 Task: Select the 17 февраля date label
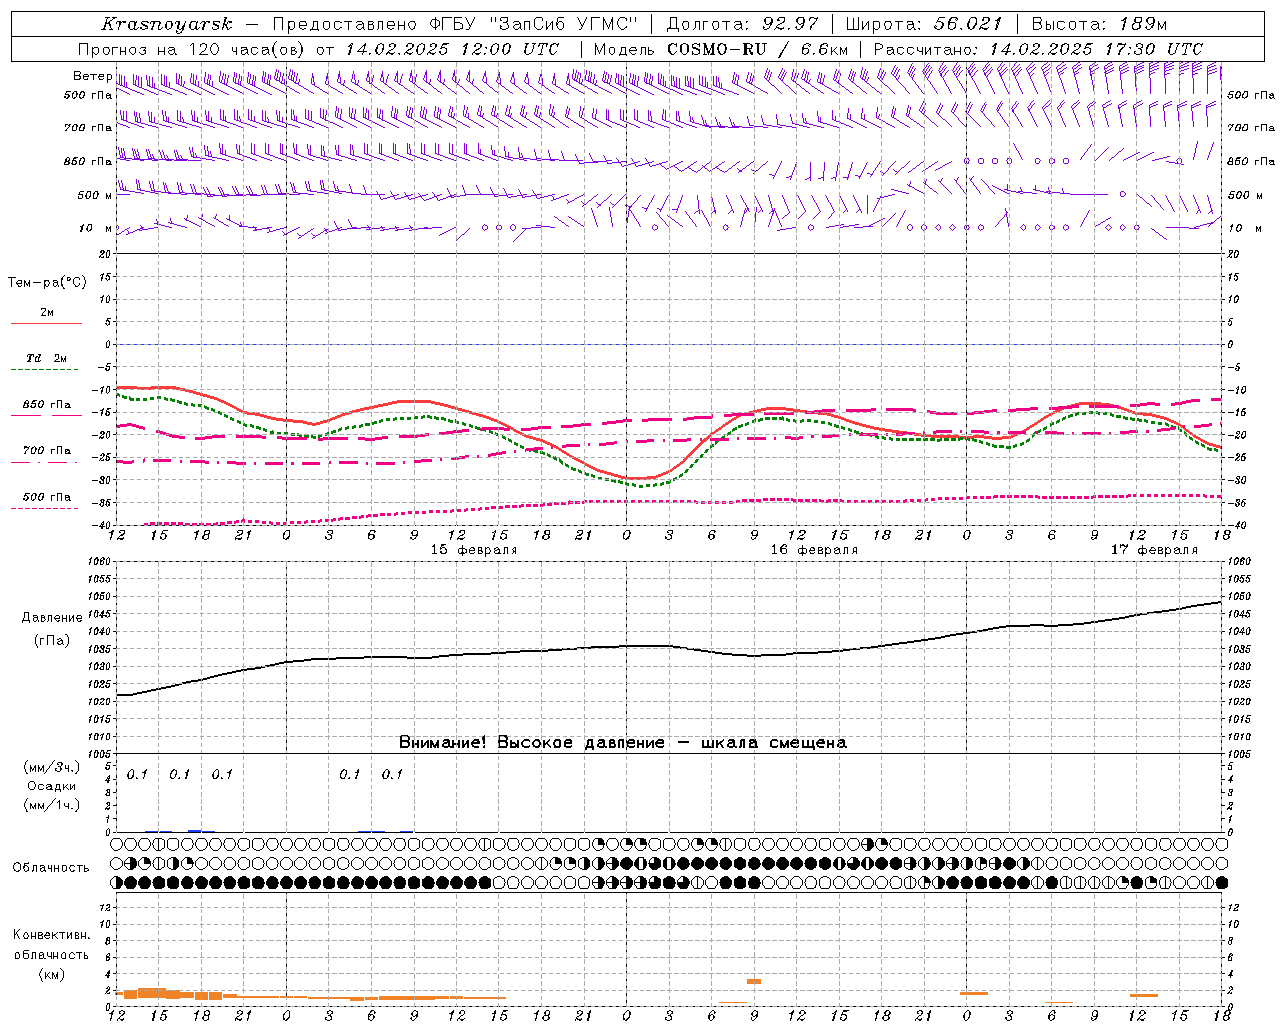[1154, 550]
